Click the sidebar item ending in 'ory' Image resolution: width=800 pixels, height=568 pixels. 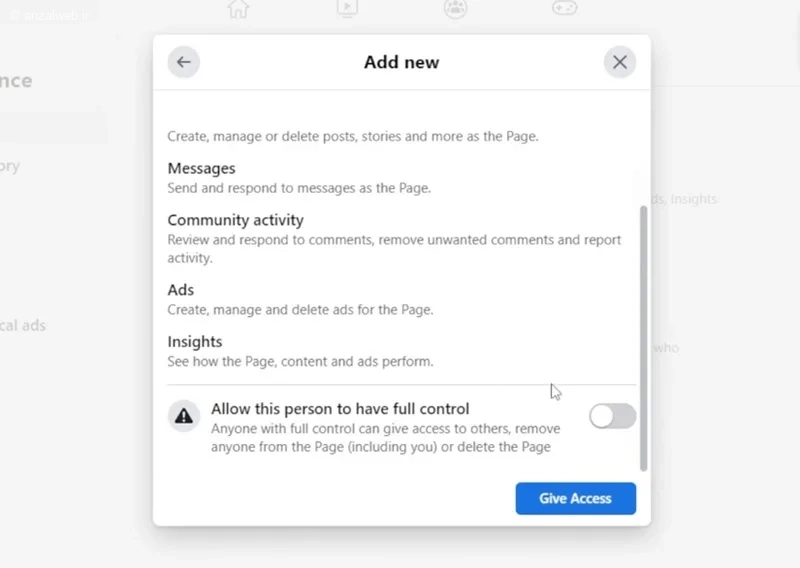pyautogui.click(x=10, y=166)
